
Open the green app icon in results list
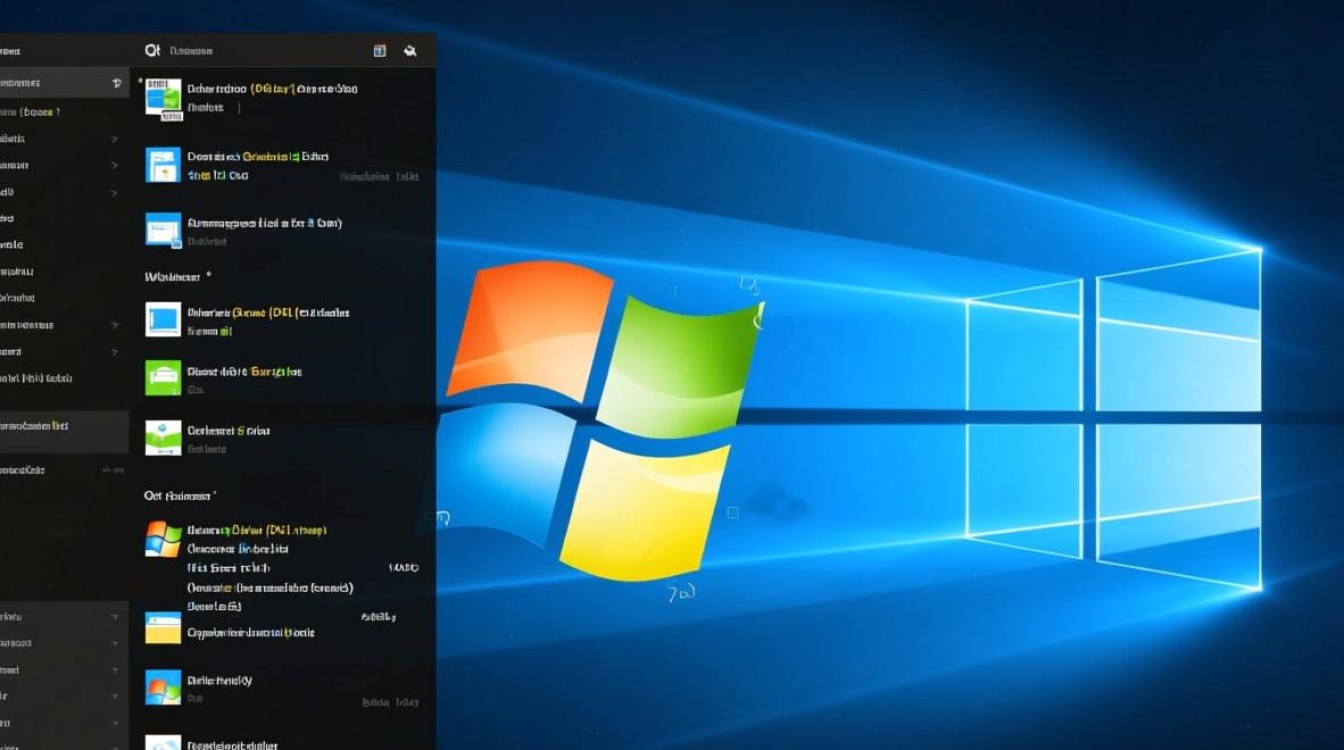pos(161,378)
